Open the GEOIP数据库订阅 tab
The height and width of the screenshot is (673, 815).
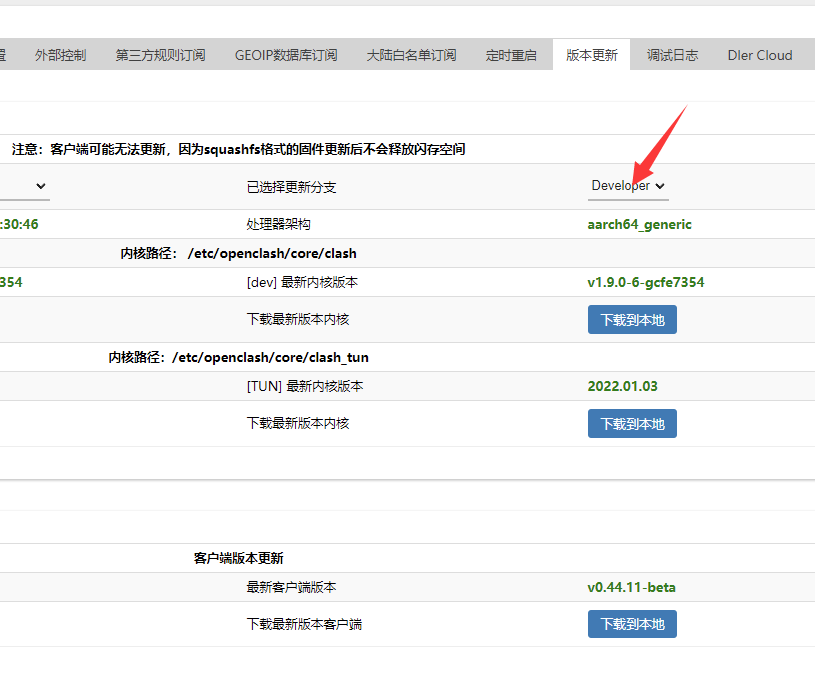pos(286,55)
